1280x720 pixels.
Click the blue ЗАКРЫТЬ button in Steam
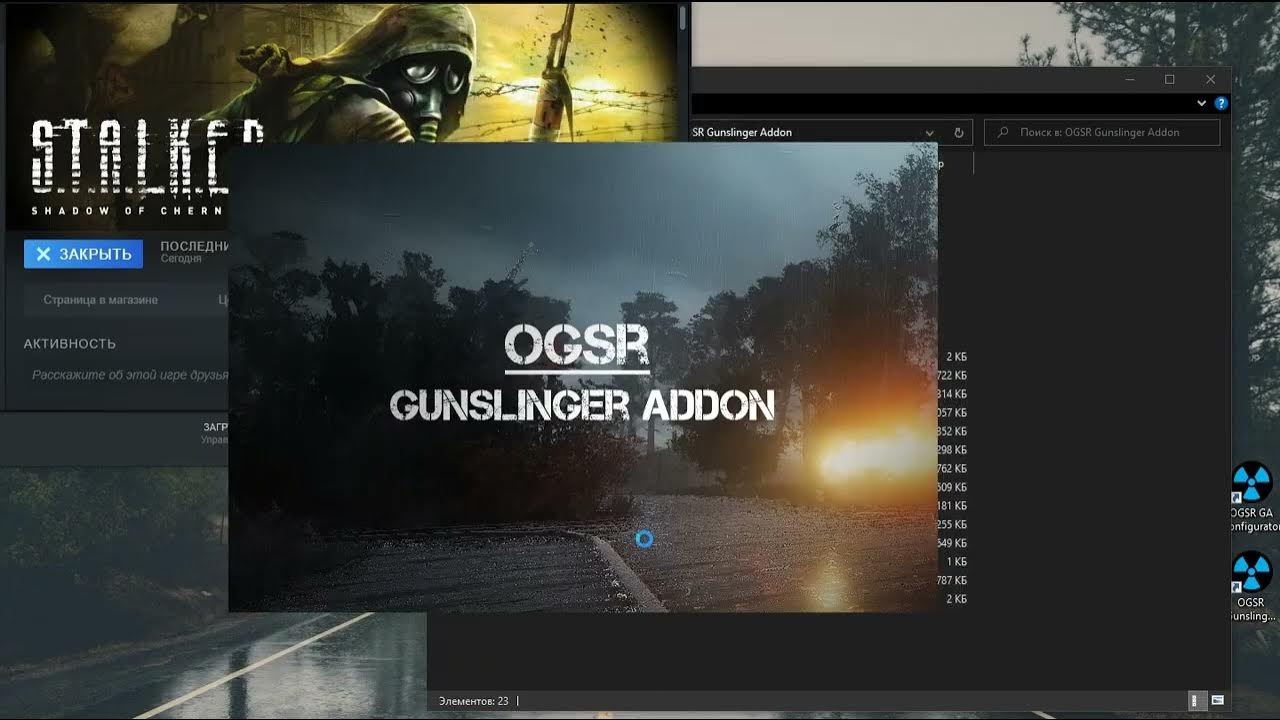coord(83,254)
